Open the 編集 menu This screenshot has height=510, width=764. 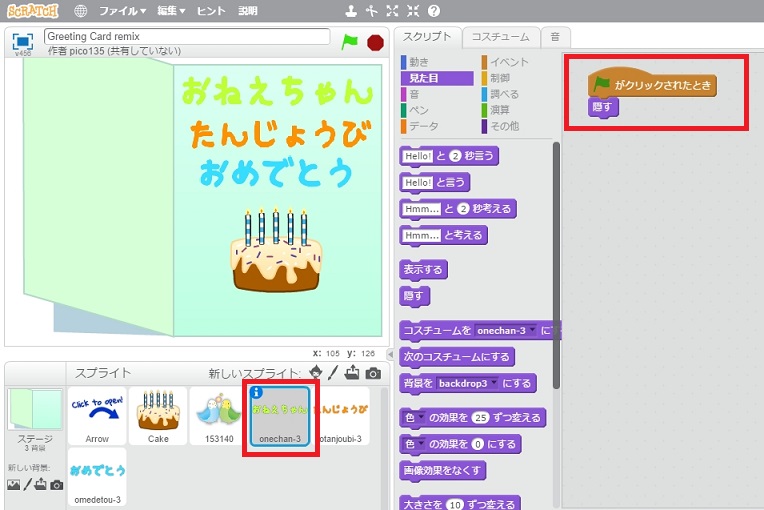(171, 11)
